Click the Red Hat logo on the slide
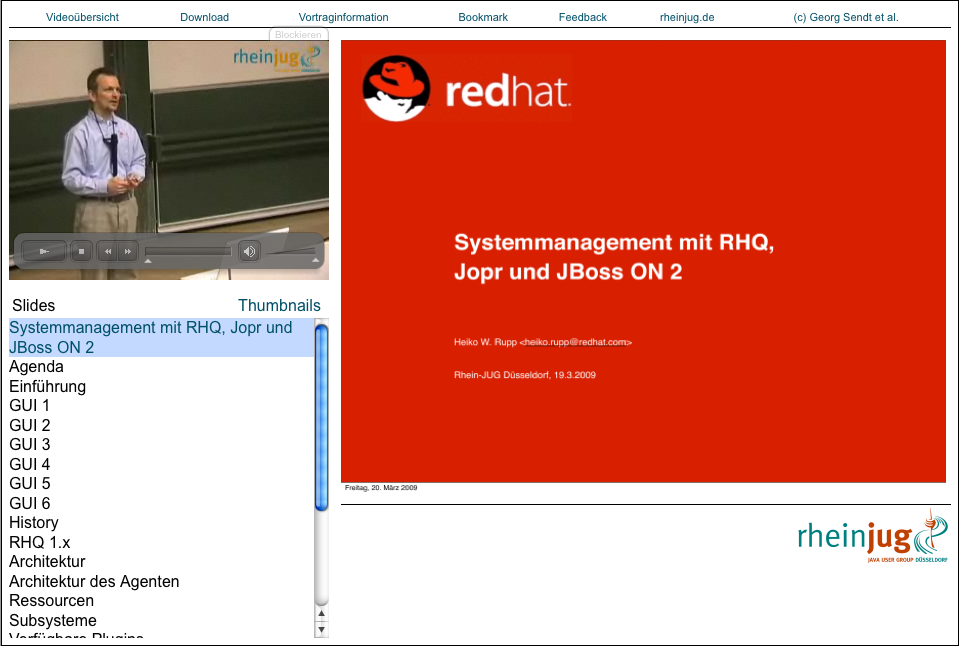Image resolution: width=959 pixels, height=646 pixels. pos(467,88)
